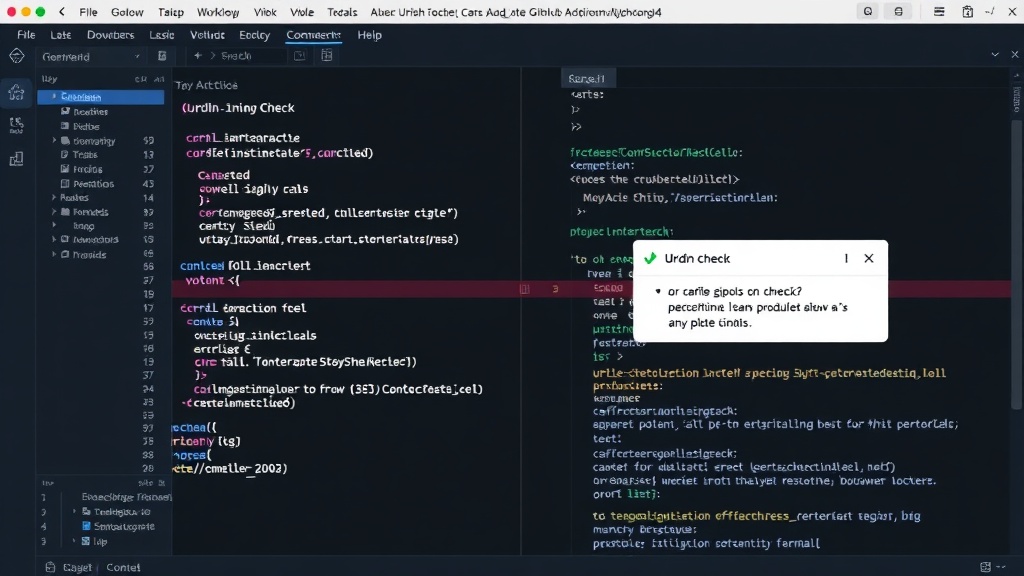Screen dimensions: 1024x576
Task: Close the Urdln check popup
Action: point(869,258)
